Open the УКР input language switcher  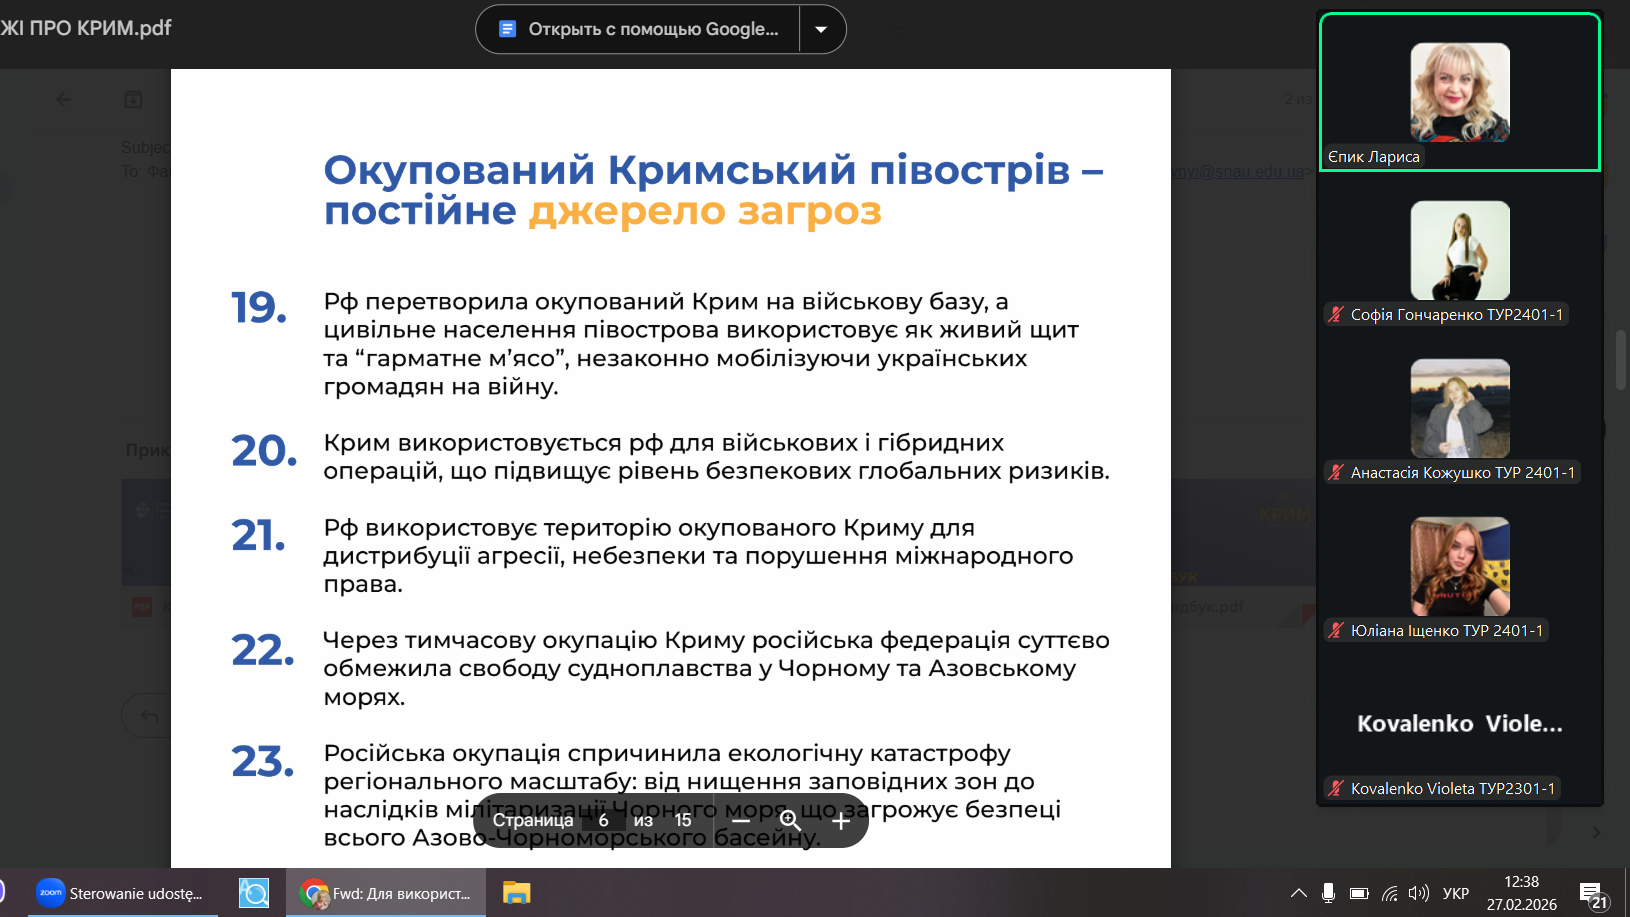pyautogui.click(x=1456, y=893)
